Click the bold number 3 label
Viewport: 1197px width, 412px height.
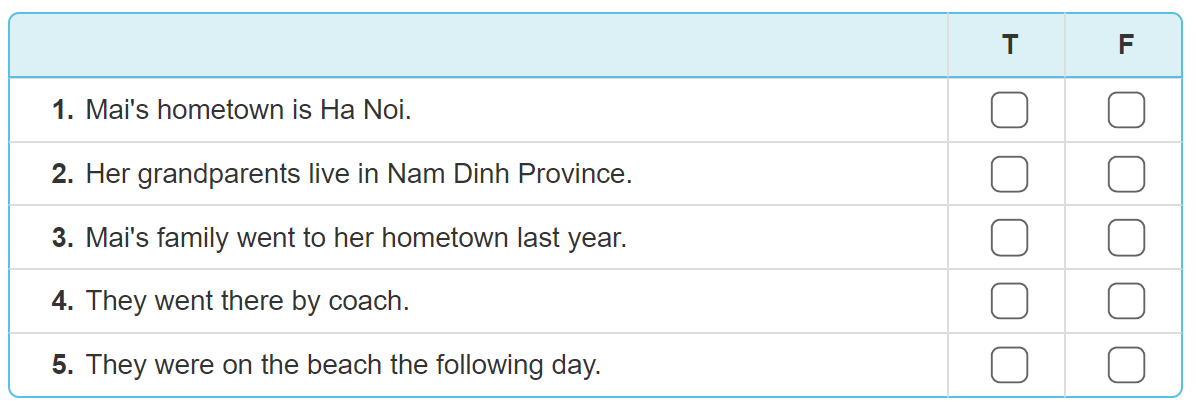tap(62, 238)
